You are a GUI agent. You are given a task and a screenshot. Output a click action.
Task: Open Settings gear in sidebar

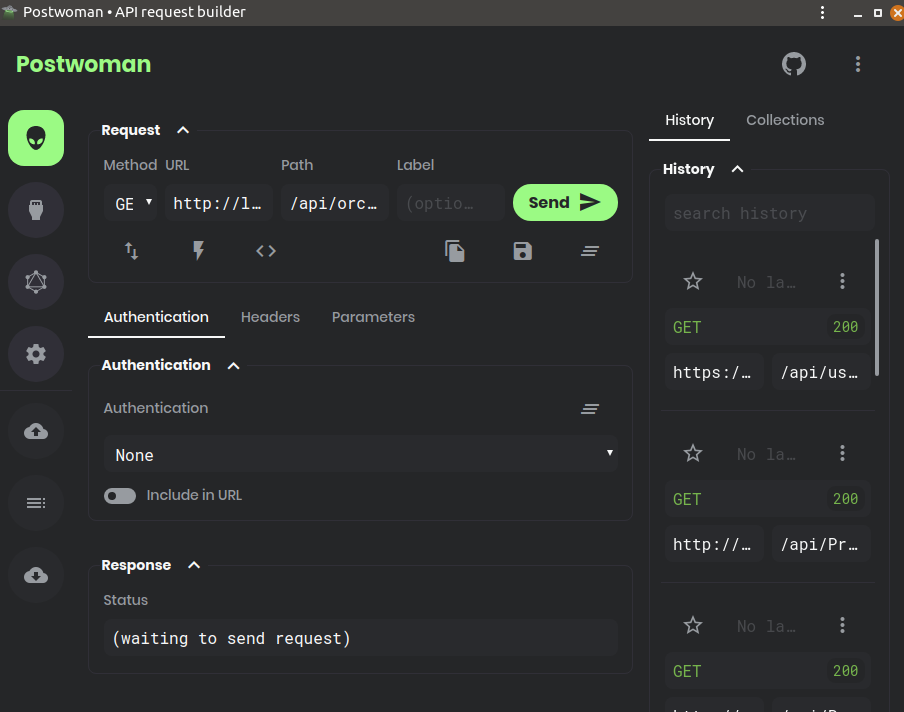[36, 354]
